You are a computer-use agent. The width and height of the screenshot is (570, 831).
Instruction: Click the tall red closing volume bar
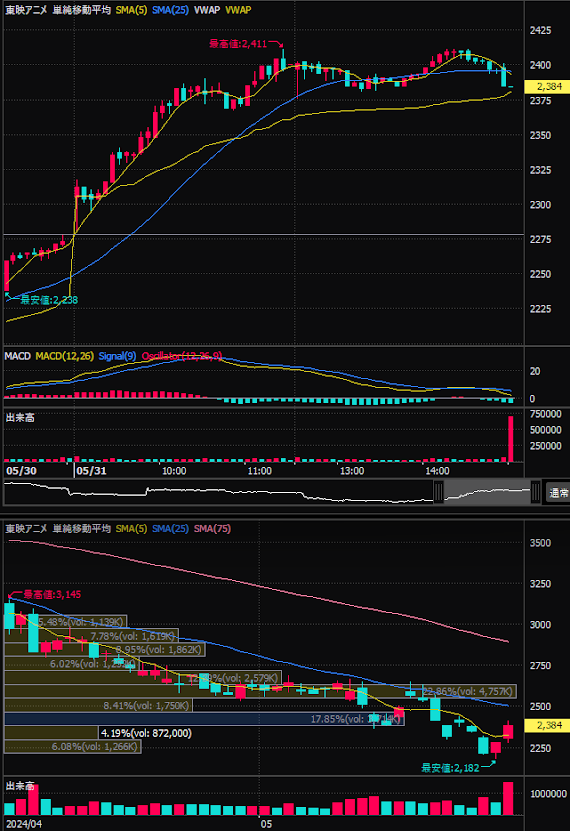[x=511, y=439]
